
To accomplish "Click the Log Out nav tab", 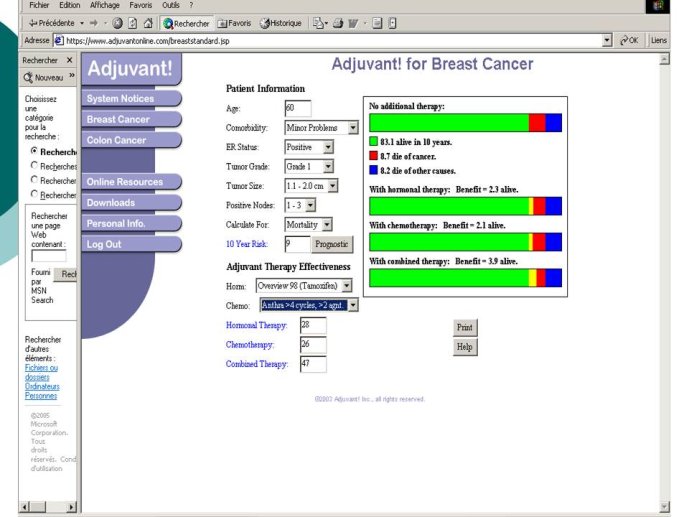I will click(131, 244).
